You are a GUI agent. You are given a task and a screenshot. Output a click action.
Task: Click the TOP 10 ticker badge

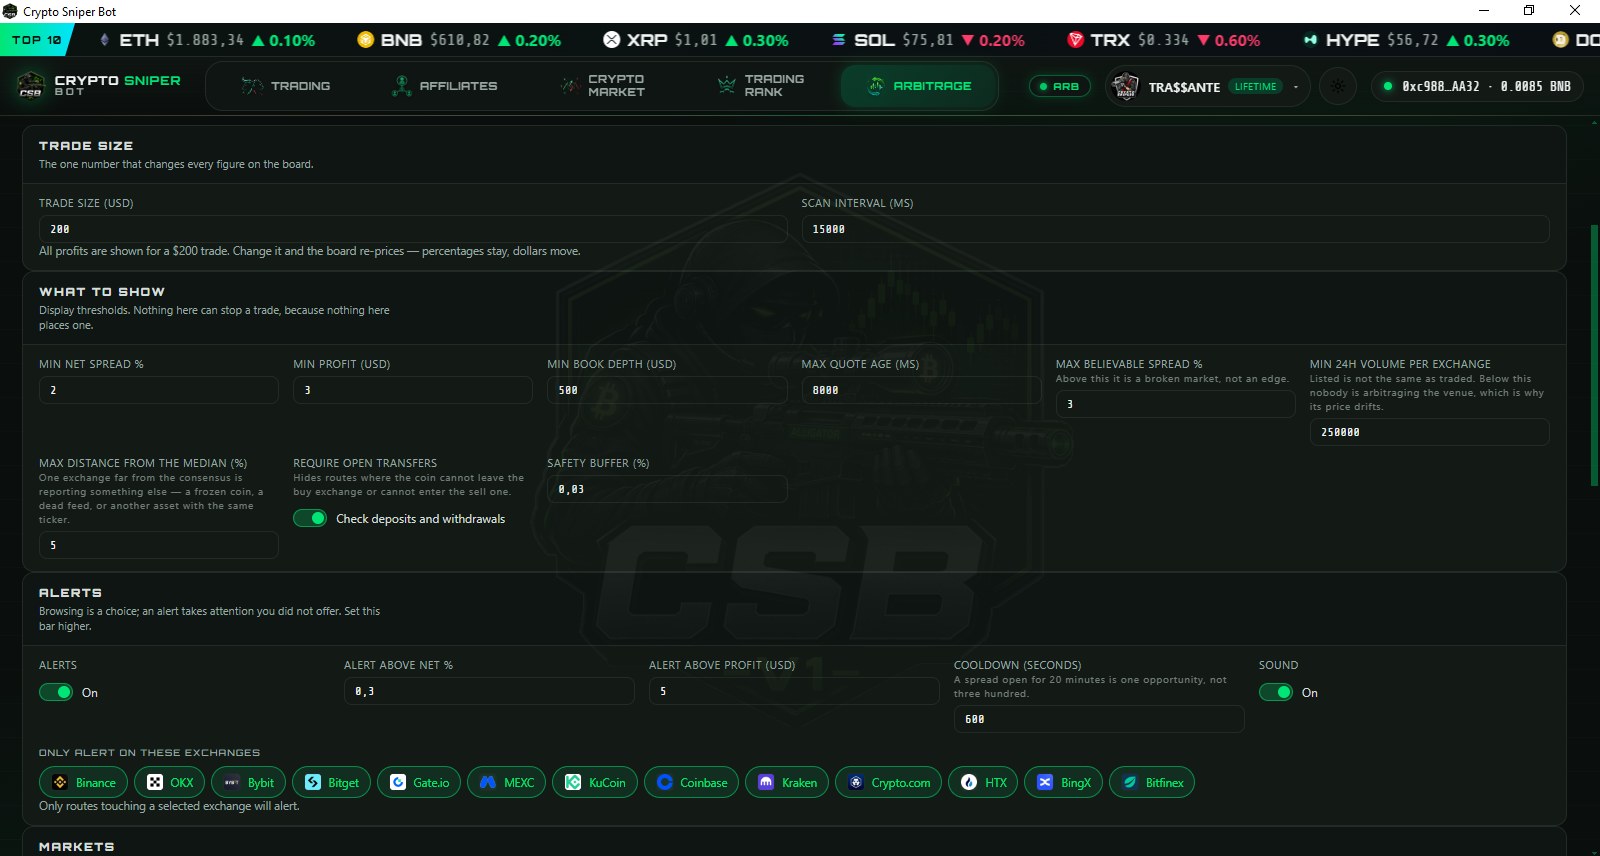(x=37, y=40)
